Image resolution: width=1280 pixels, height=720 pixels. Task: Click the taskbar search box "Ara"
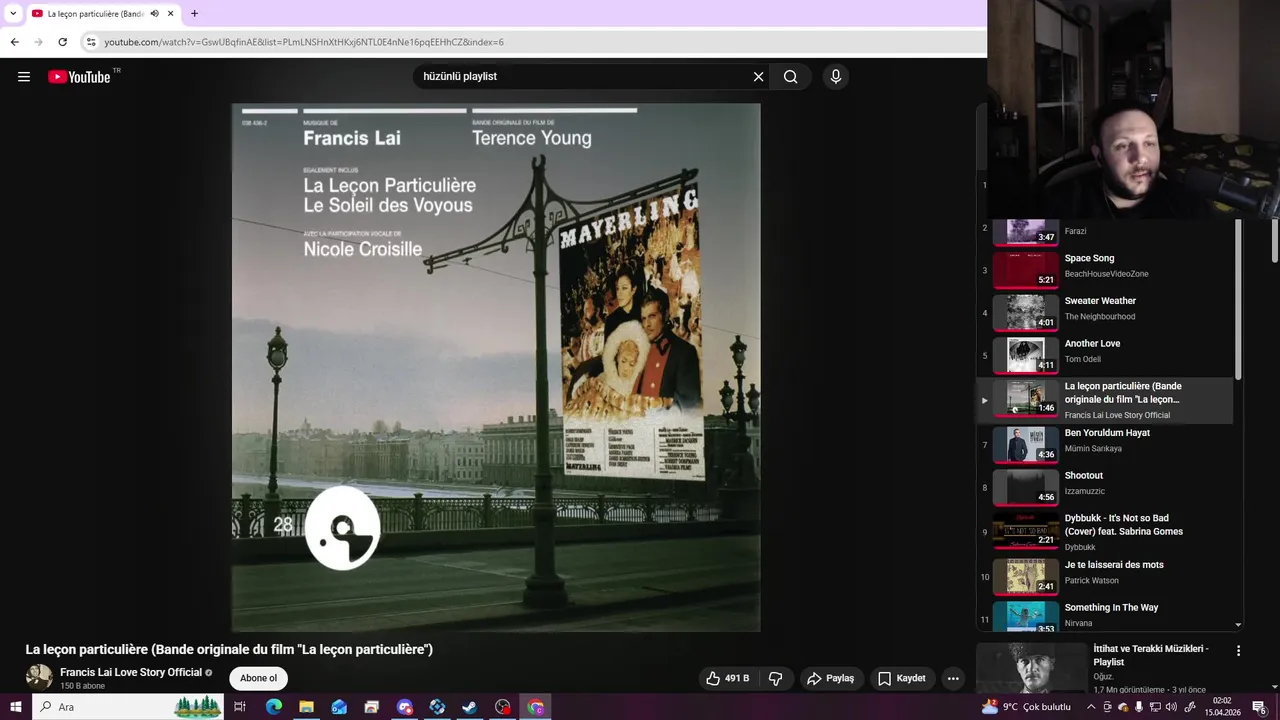coord(130,707)
